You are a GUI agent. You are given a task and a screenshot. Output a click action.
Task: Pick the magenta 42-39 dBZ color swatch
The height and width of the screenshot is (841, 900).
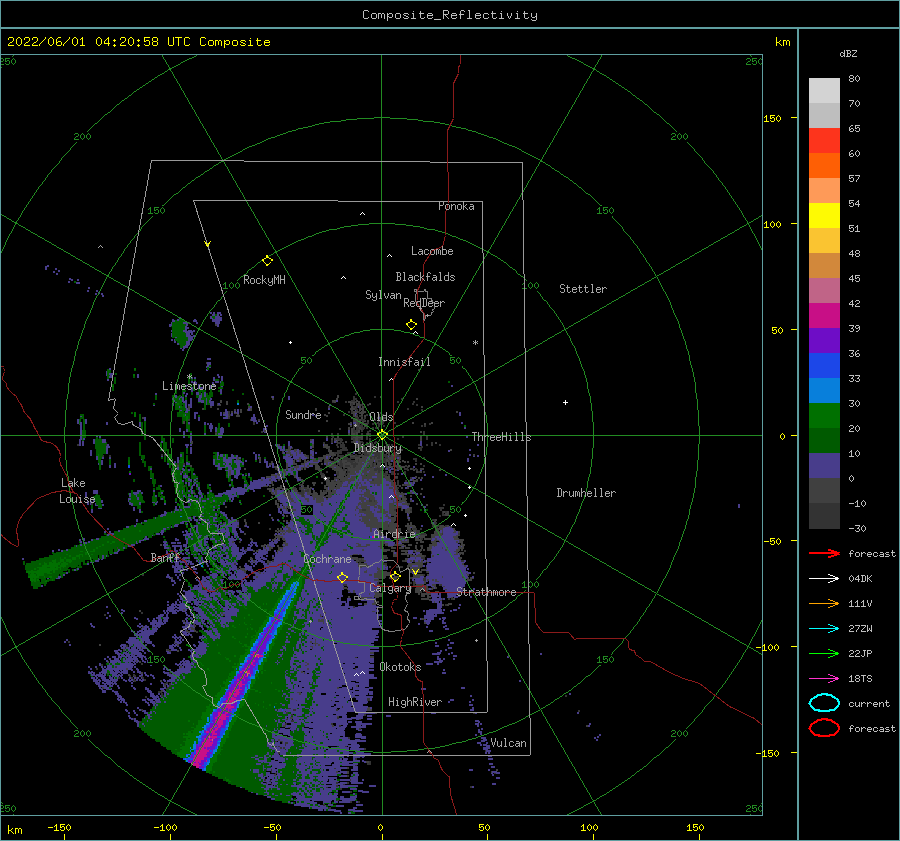coord(824,316)
